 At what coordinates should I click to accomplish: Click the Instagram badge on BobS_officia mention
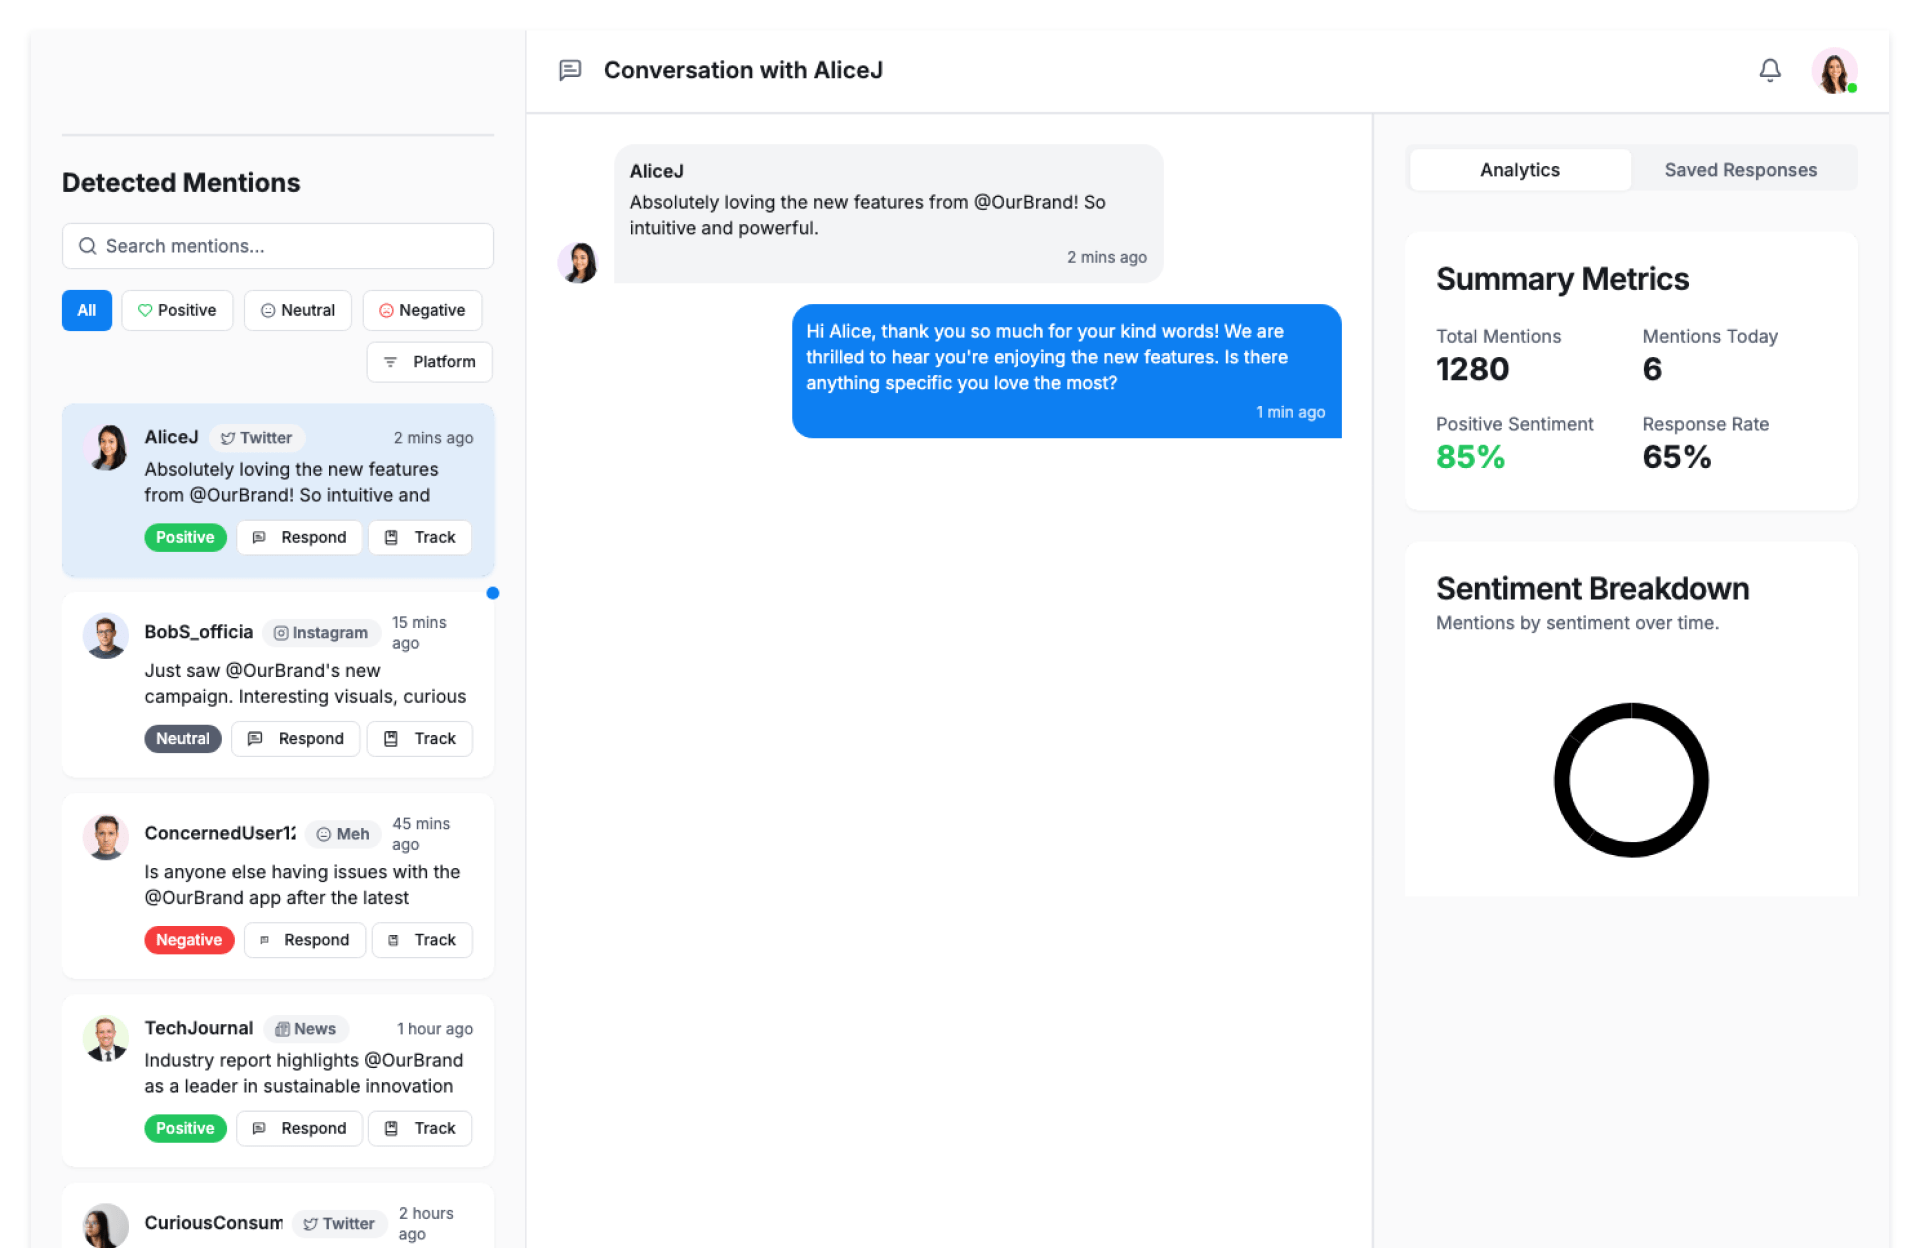321,633
